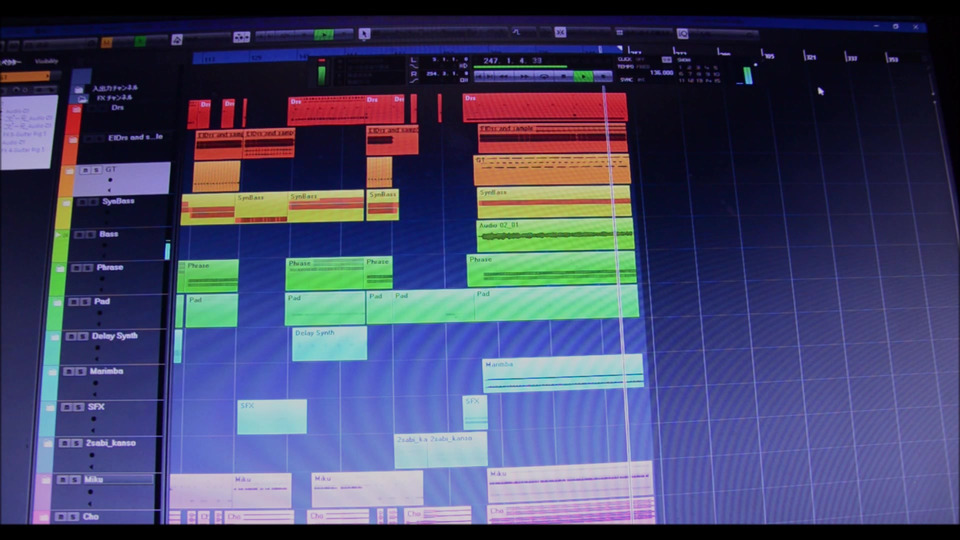Open the 入出力チャンネル folder
The width and height of the screenshot is (960, 540).
click(x=78, y=89)
